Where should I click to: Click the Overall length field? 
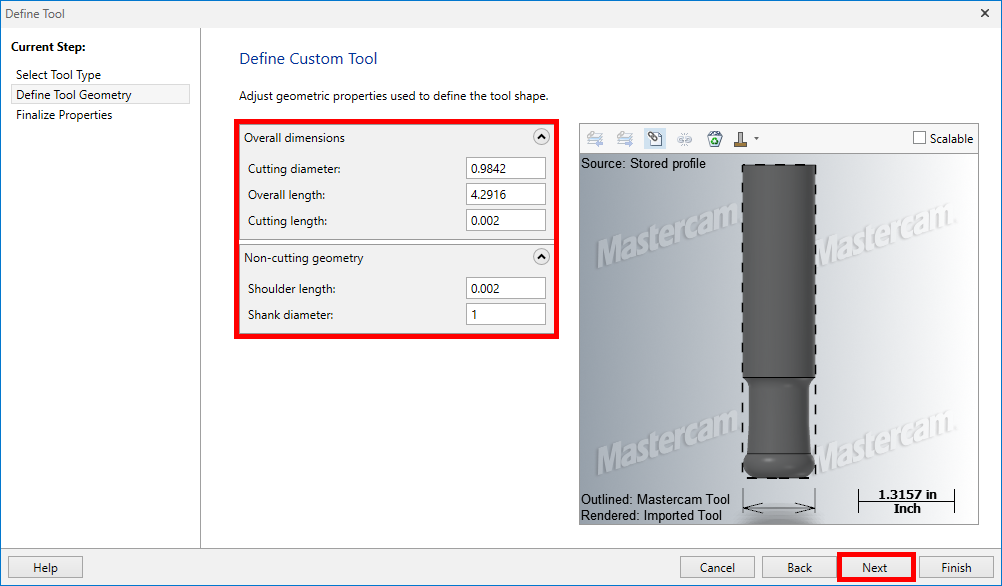coord(505,194)
